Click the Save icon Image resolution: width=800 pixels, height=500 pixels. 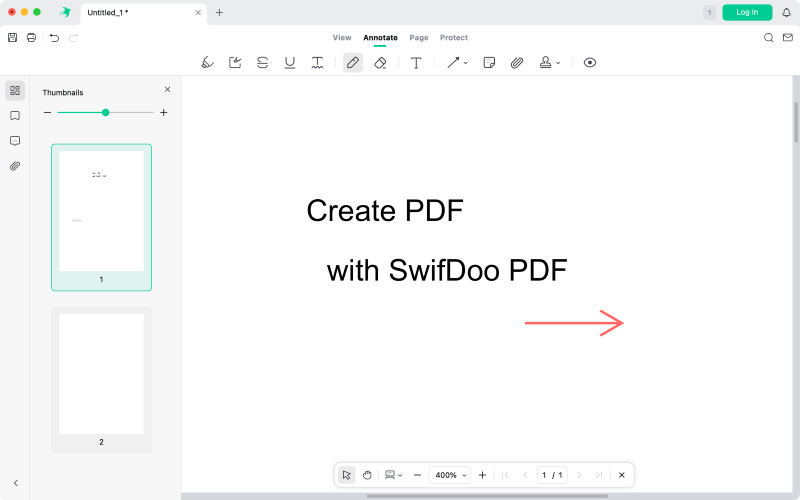(x=12, y=37)
